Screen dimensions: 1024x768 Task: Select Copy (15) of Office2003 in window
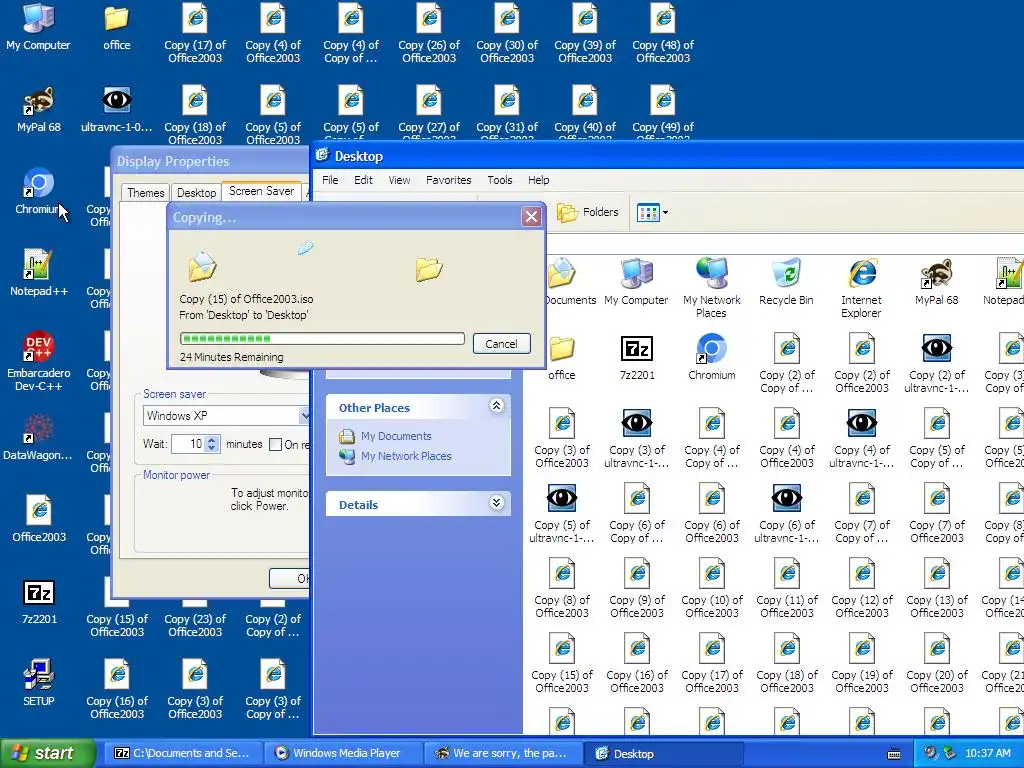tap(562, 664)
